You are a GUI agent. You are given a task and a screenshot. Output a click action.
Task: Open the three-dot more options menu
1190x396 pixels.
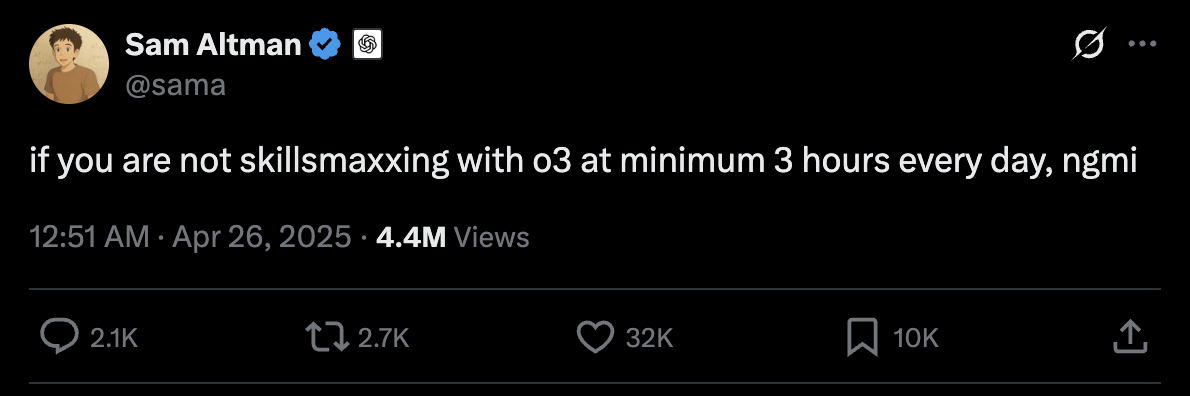[1142, 44]
